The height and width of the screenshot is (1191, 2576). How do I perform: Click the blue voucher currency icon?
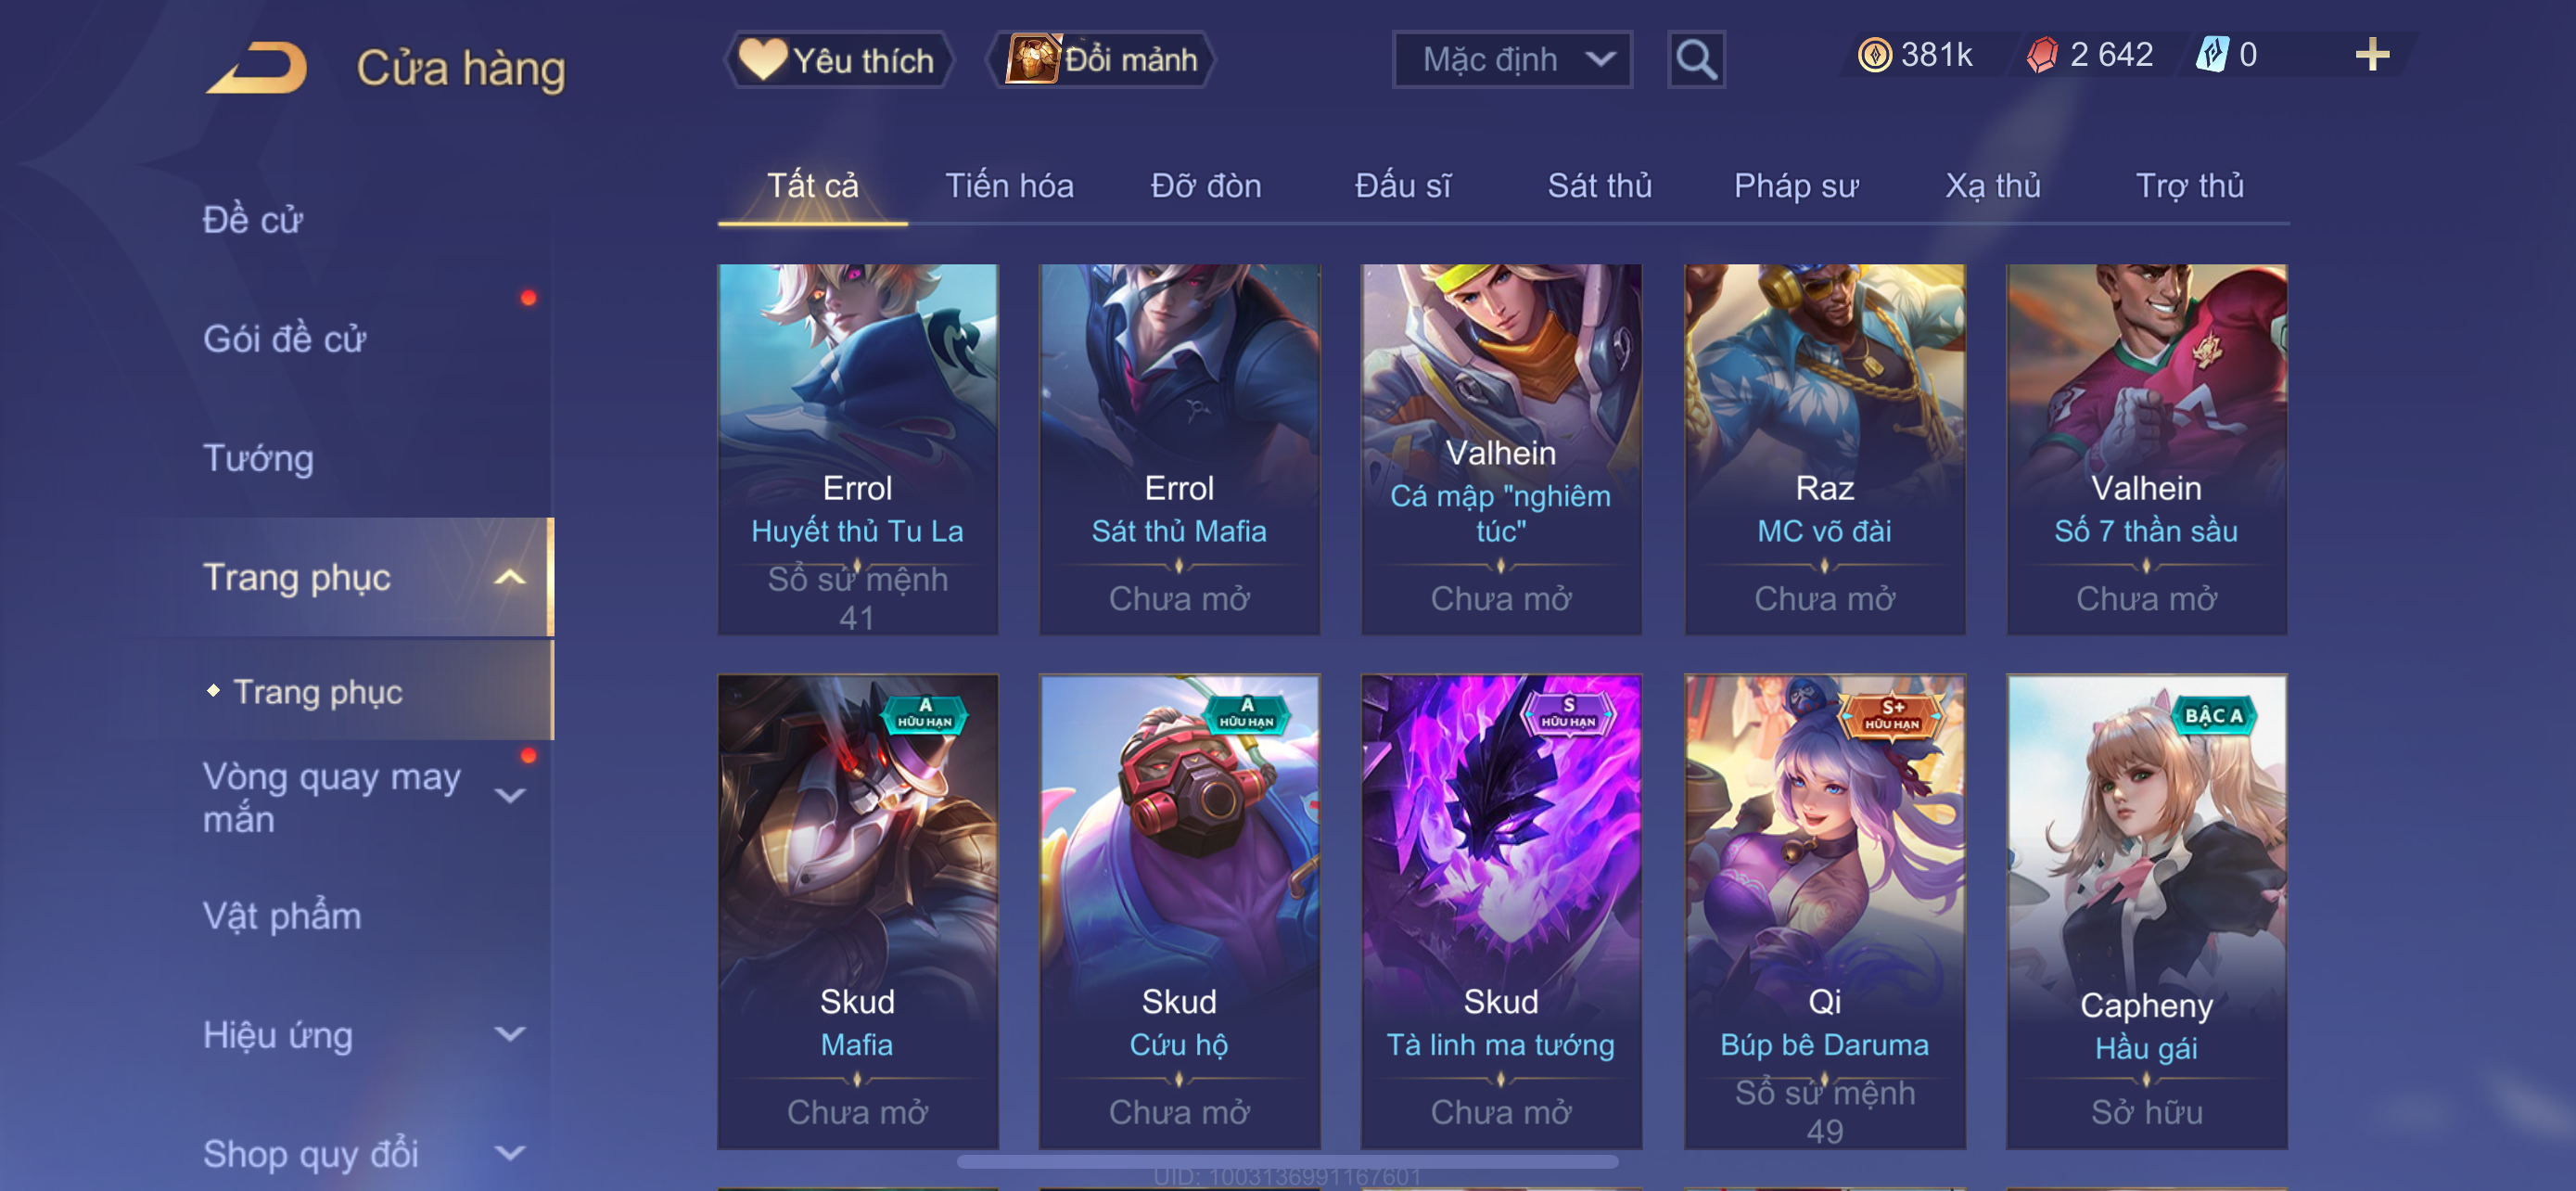tap(2212, 55)
